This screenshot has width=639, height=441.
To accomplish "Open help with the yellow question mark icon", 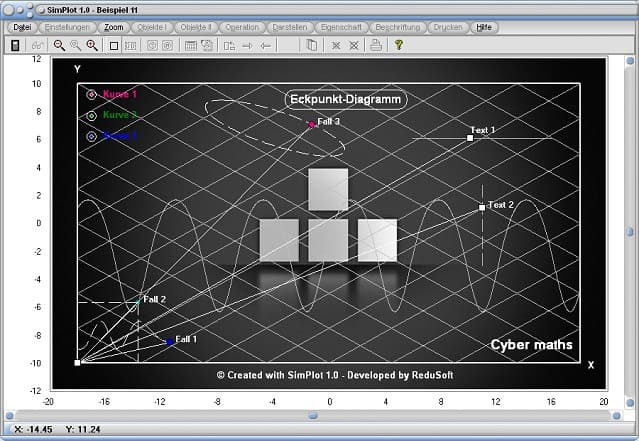I will 399,45.
